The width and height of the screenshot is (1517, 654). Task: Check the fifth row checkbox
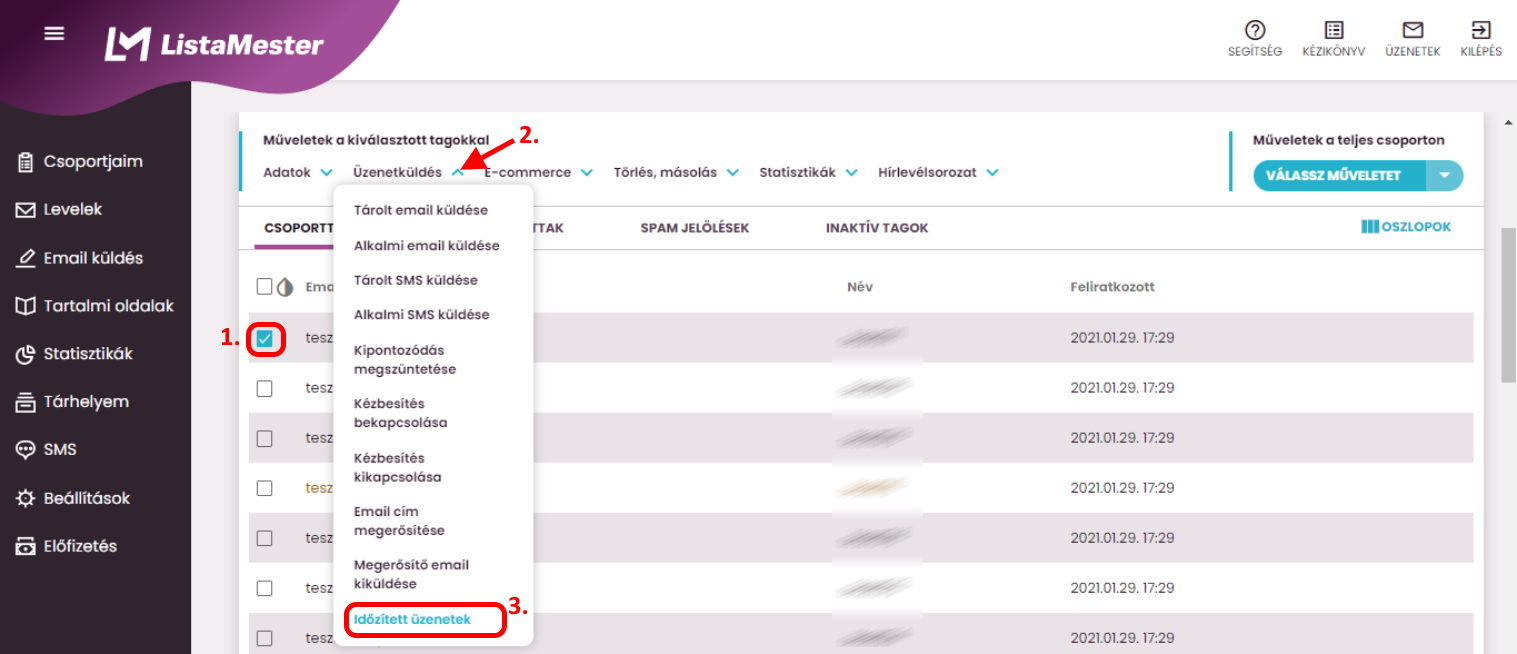pyautogui.click(x=264, y=538)
